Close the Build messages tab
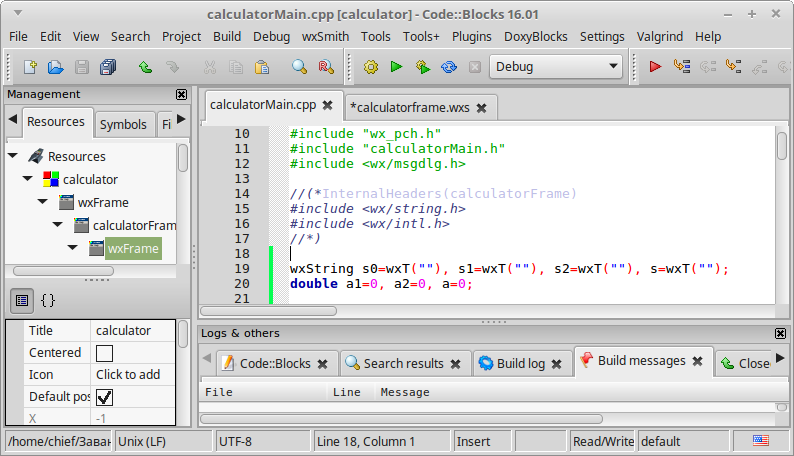Image resolution: width=794 pixels, height=456 pixels. click(x=697, y=361)
